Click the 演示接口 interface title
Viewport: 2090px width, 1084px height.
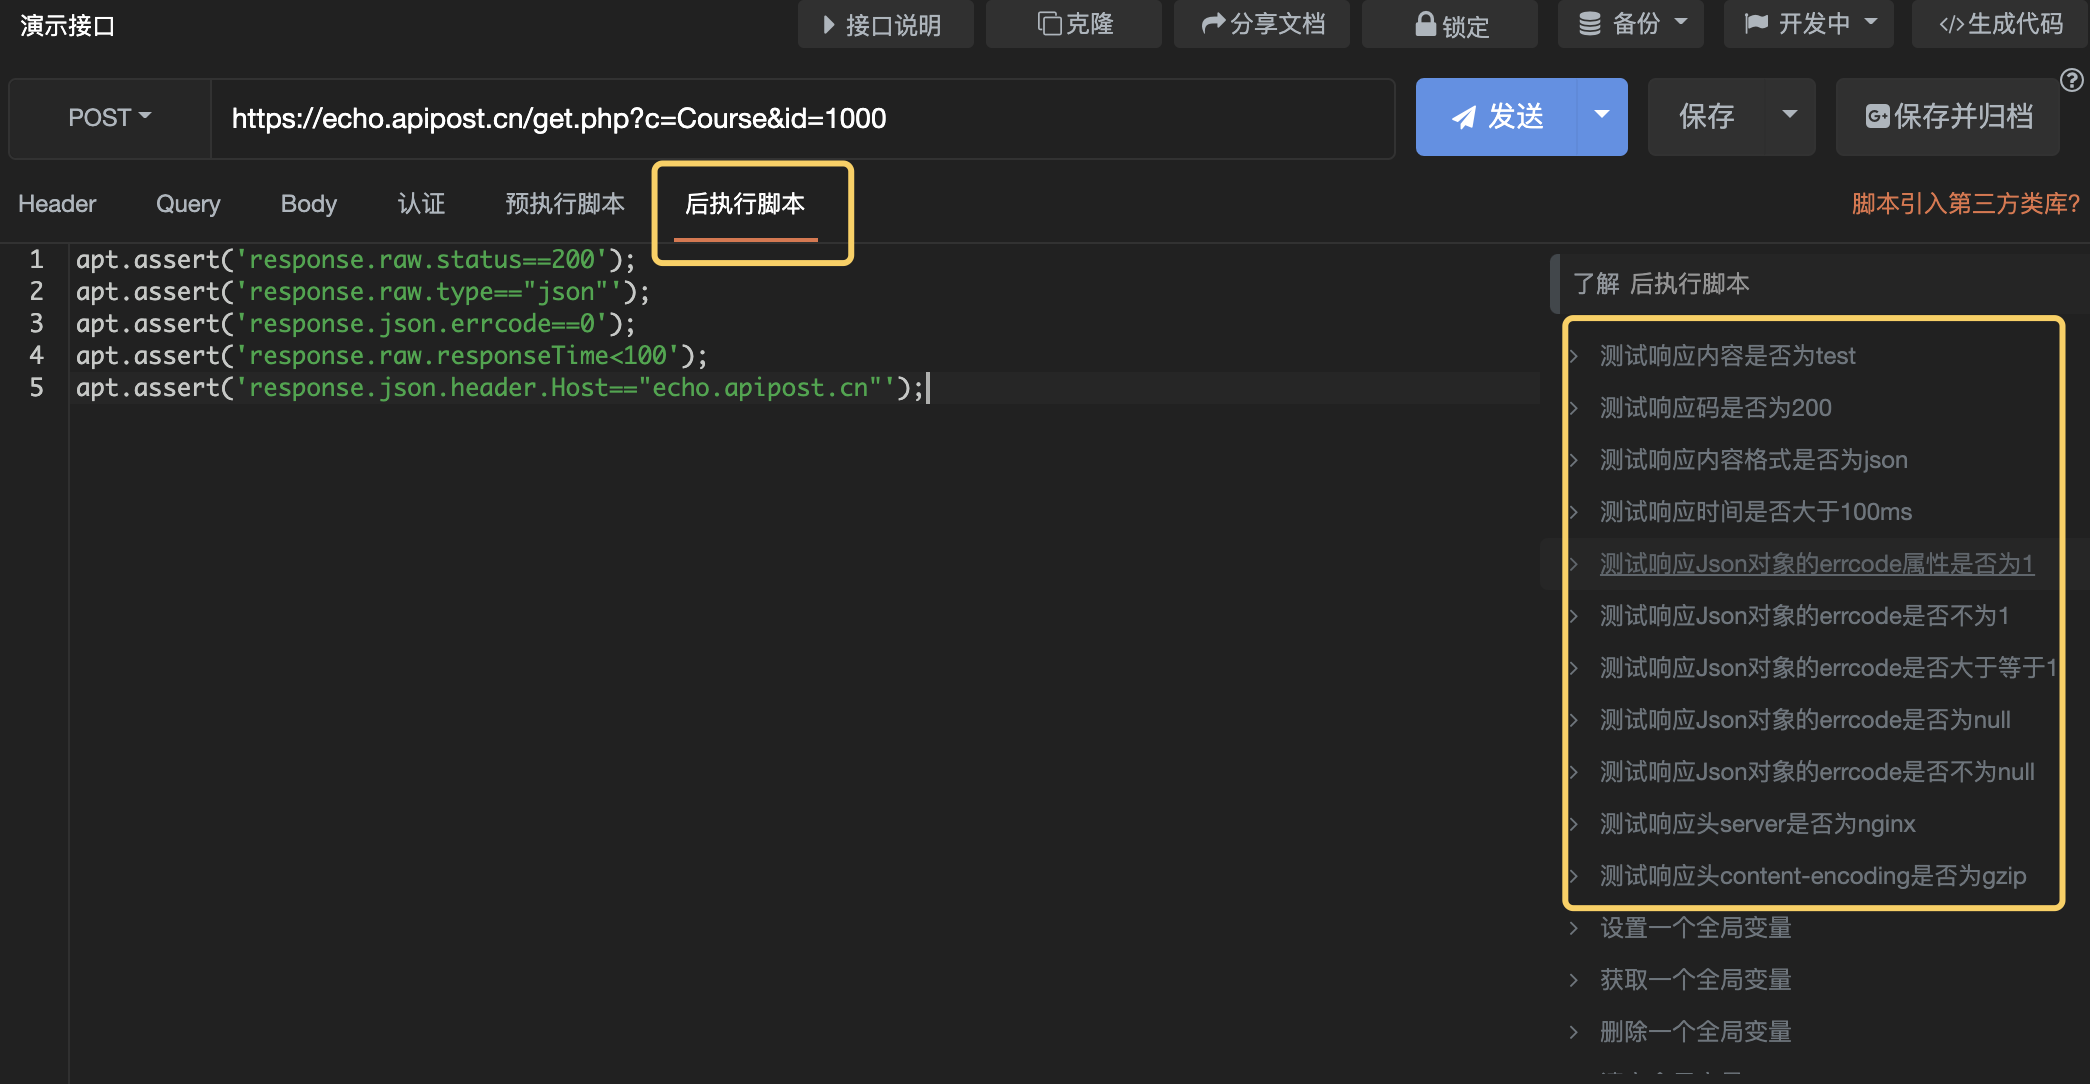[x=67, y=26]
